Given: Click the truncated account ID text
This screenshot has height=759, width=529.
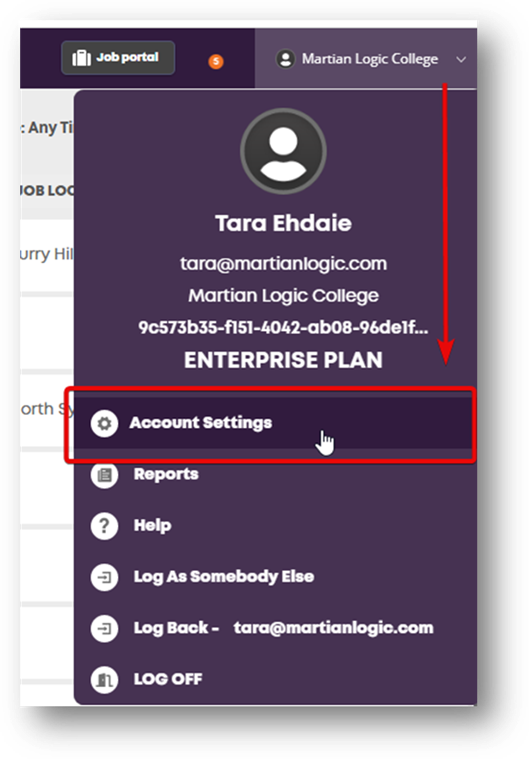Looking at the screenshot, I should click(x=283, y=328).
